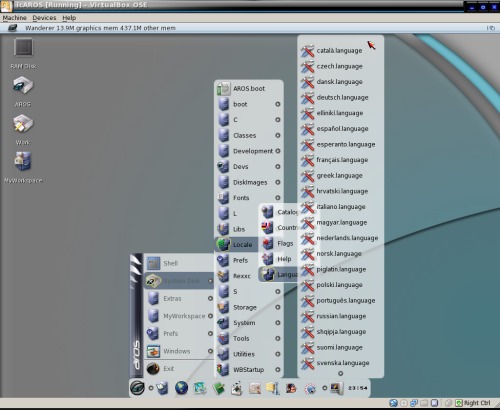Click the Utilities folder icon
The width and height of the screenshot is (500, 410).
[223, 354]
